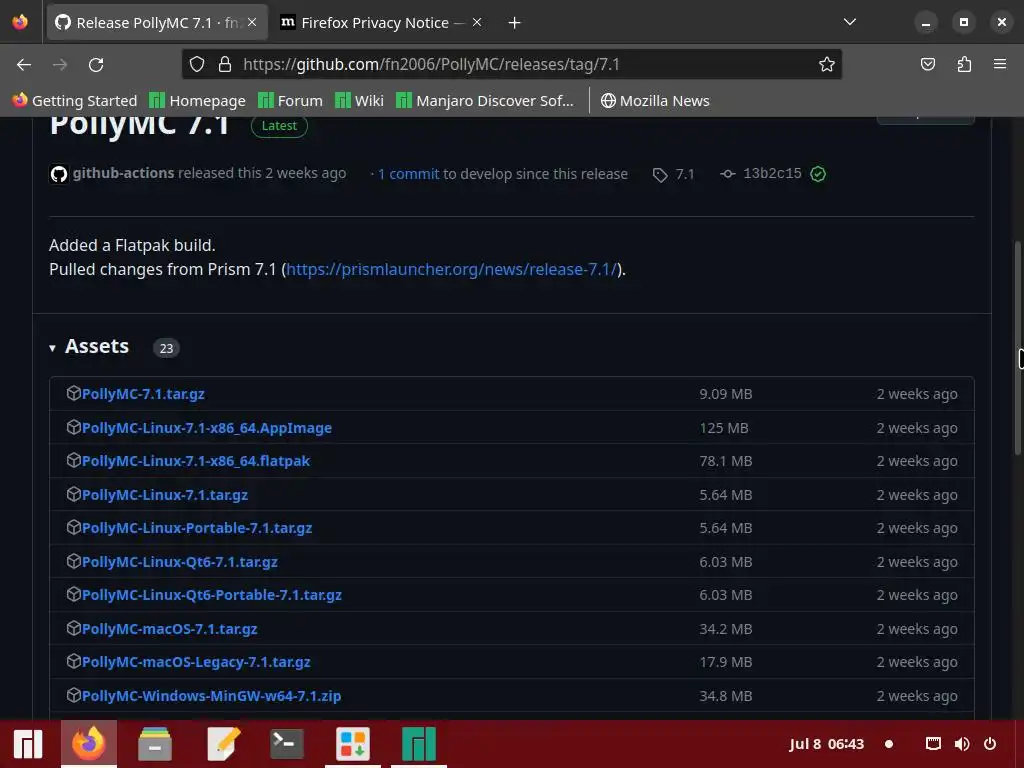The image size is (1024, 768).
Task: Open a new browser tab
Action: pyautogui.click(x=515, y=23)
